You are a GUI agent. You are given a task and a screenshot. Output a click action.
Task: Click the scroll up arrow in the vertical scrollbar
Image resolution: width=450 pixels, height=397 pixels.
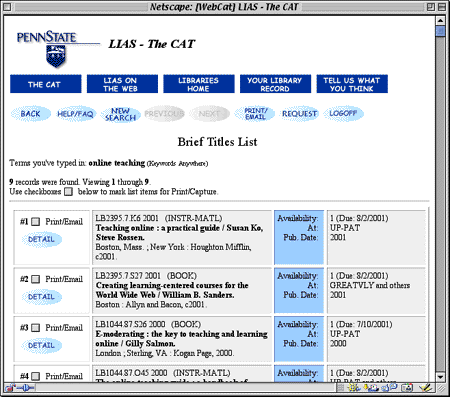coord(440,20)
